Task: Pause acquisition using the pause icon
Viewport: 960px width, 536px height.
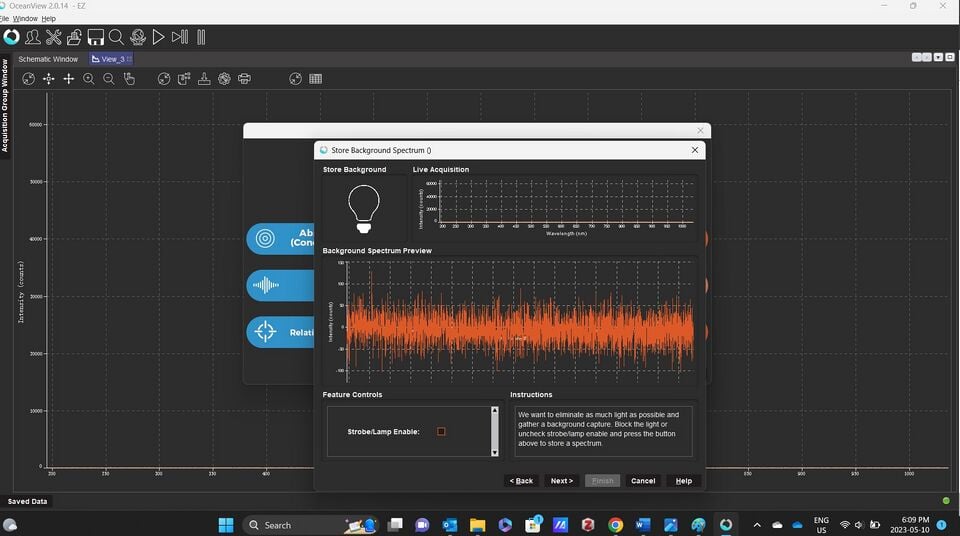Action: point(201,37)
